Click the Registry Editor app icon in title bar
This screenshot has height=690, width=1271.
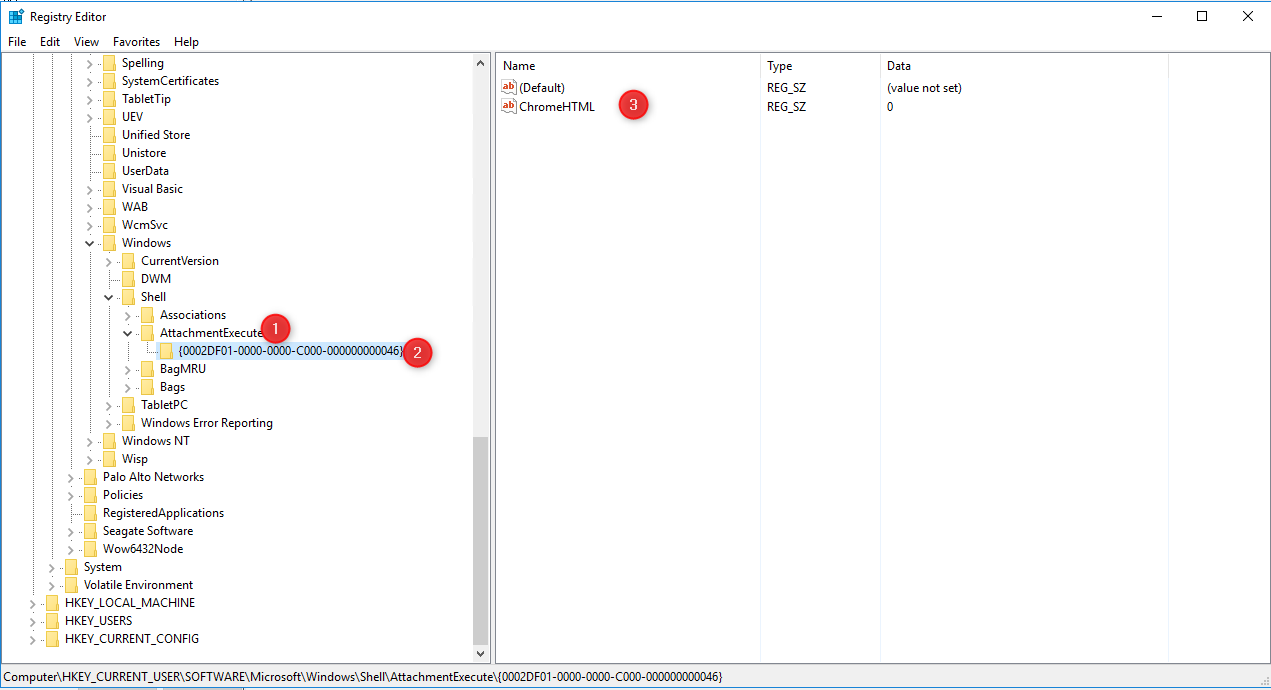coord(16,17)
